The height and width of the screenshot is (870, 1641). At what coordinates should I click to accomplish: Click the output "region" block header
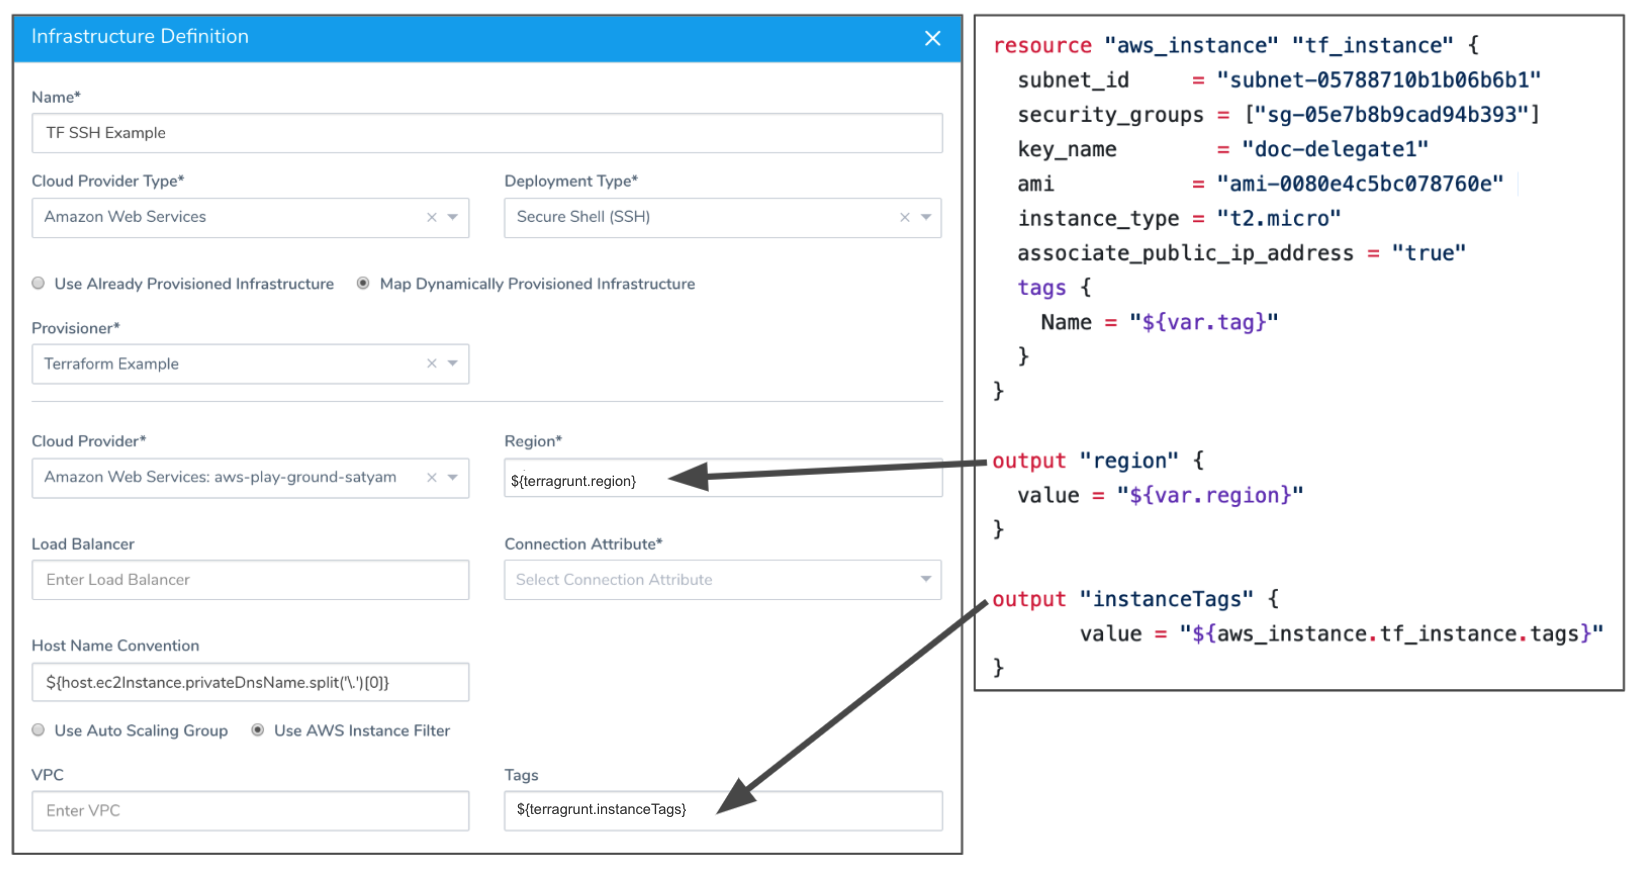(x=1098, y=461)
